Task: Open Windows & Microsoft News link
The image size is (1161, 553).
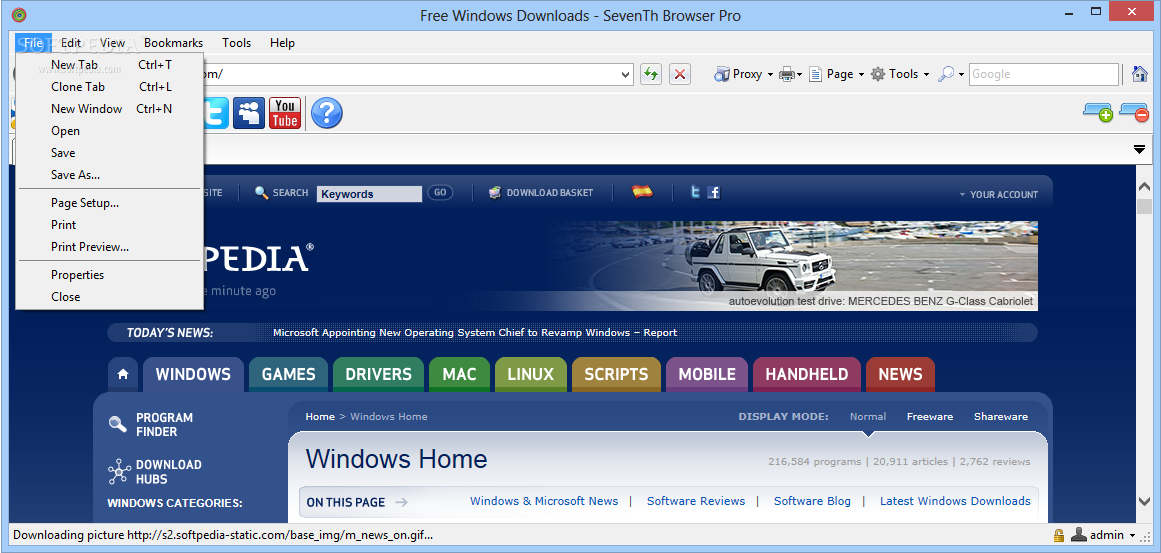Action: point(544,501)
